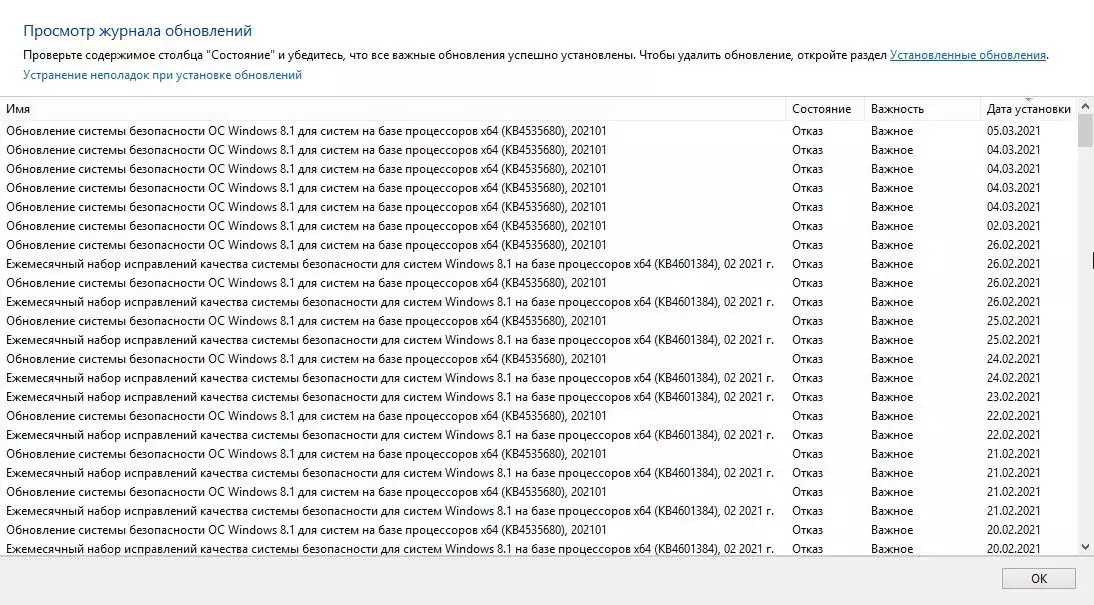
Task: Select the KB4535680 update dated 25.02.2021
Action: (x=538, y=320)
